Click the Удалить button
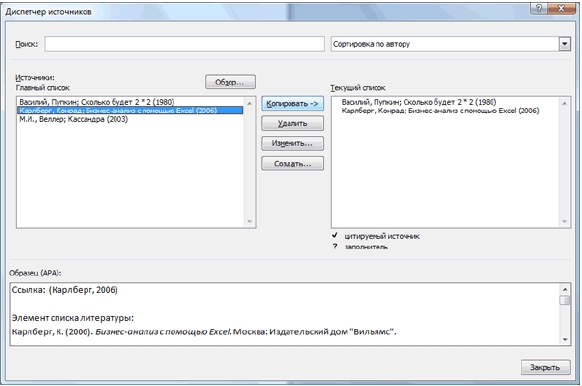The image size is (582, 386). click(292, 124)
